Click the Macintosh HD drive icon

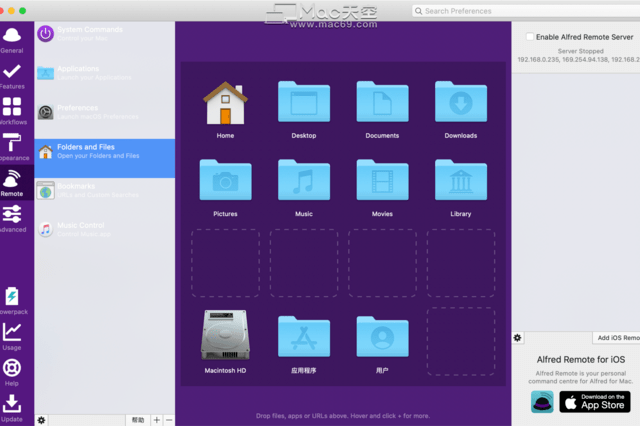click(225, 335)
